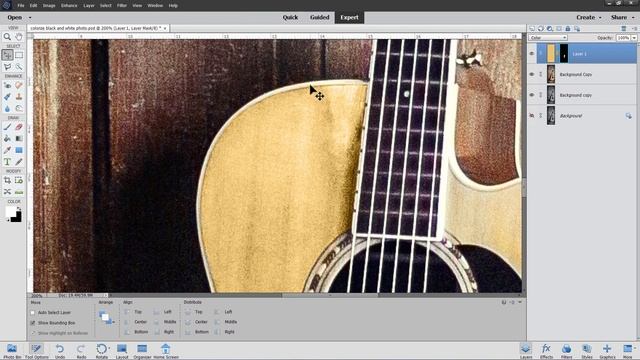Viewport: 640px width, 360px height.
Task: Open the Effects panel
Action: pyautogui.click(x=546, y=351)
